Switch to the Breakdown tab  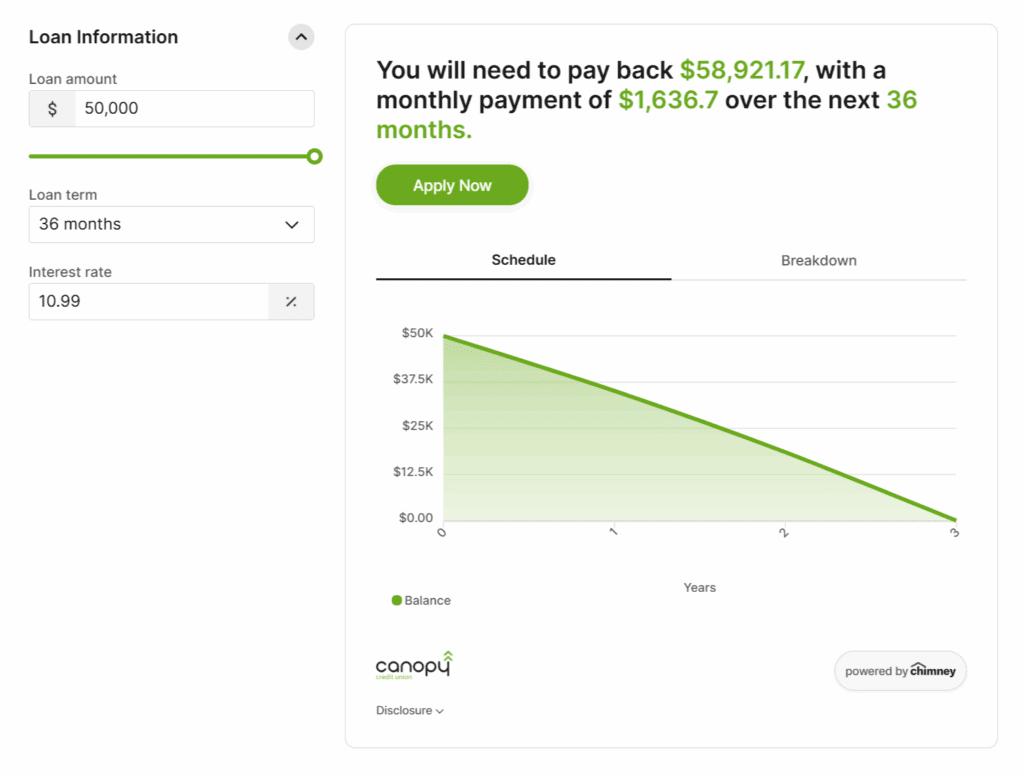click(x=818, y=260)
